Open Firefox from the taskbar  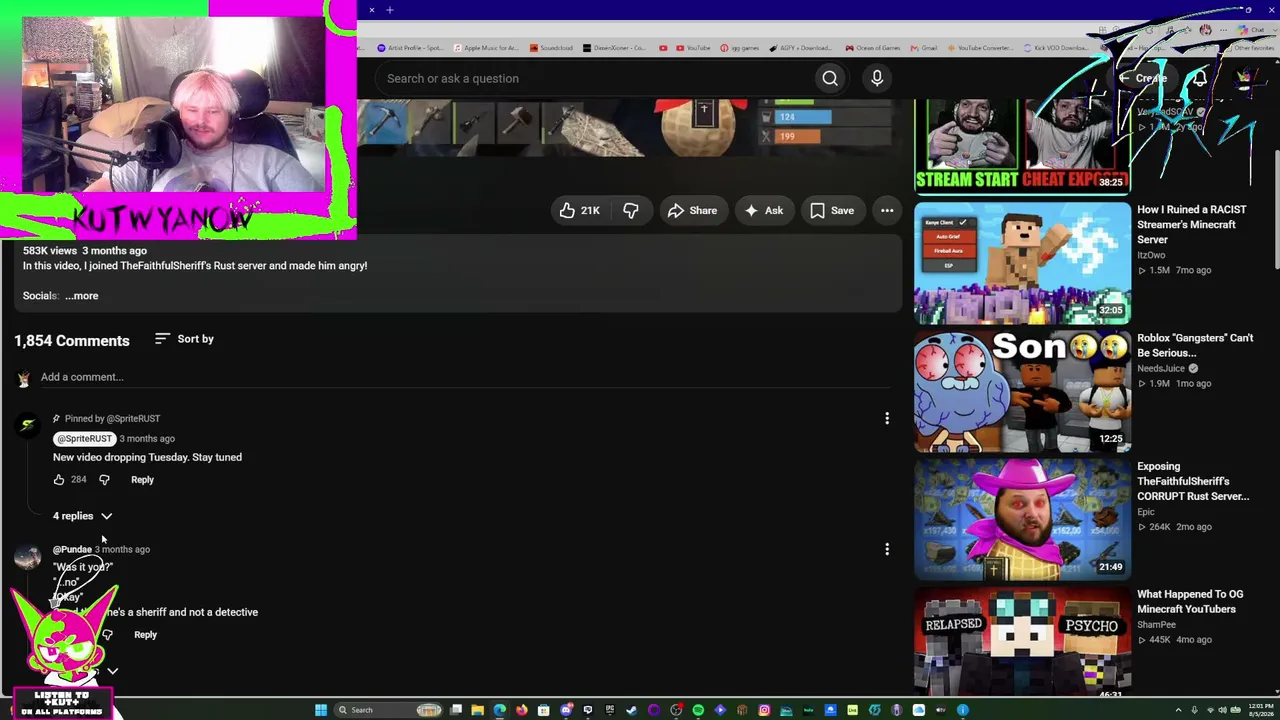pyautogui.click(x=522, y=710)
